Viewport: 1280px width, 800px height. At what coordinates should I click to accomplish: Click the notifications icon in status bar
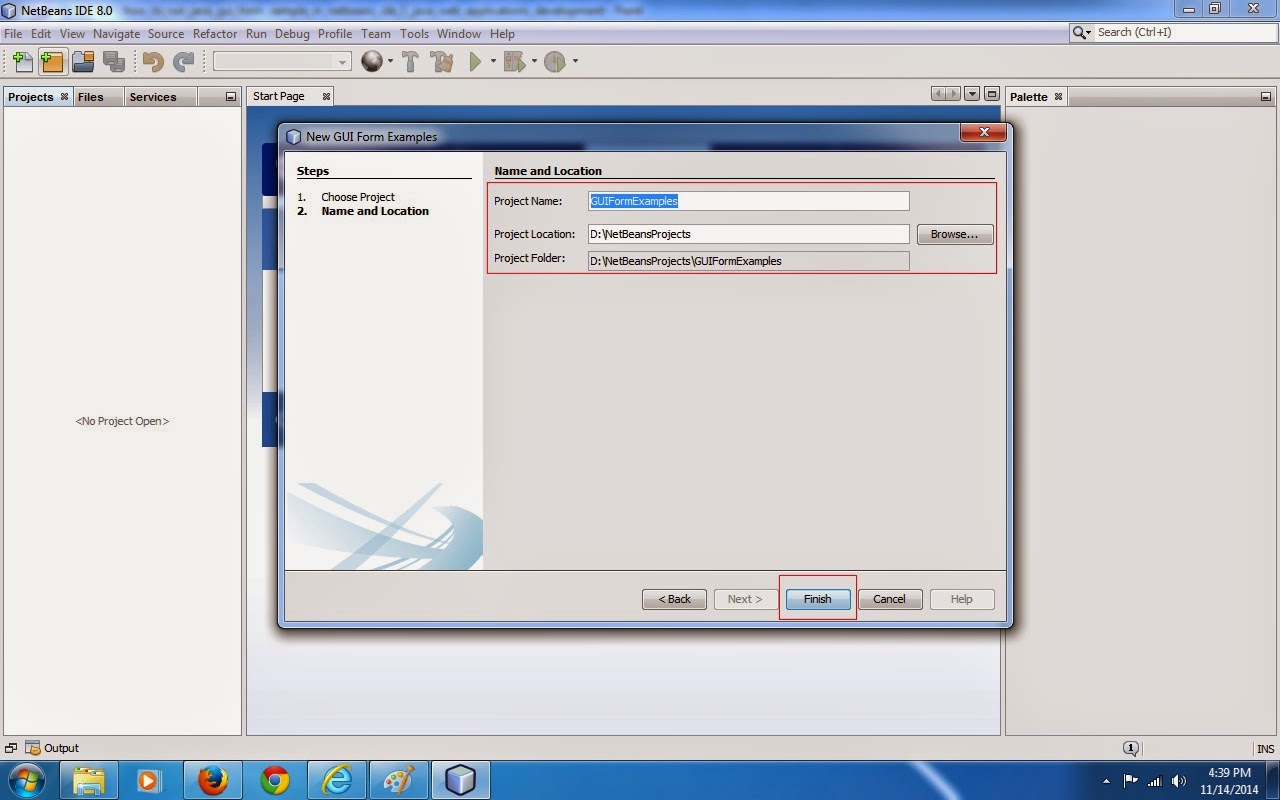click(x=1131, y=748)
